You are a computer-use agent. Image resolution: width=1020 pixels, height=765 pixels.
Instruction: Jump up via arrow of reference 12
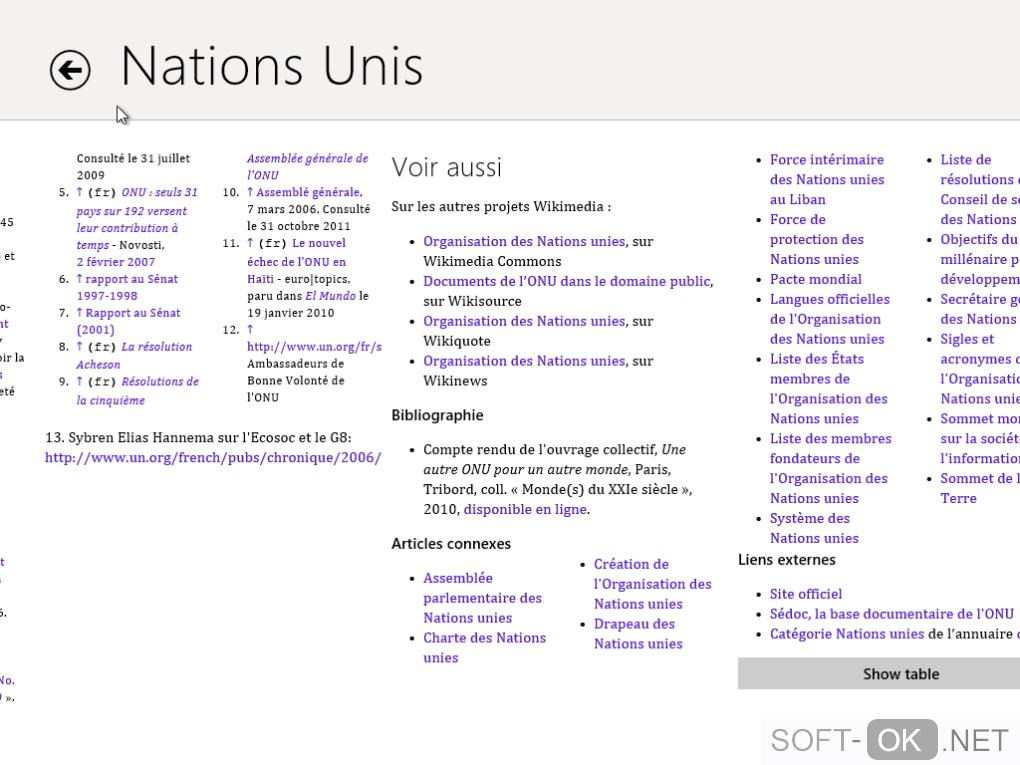(x=250, y=330)
